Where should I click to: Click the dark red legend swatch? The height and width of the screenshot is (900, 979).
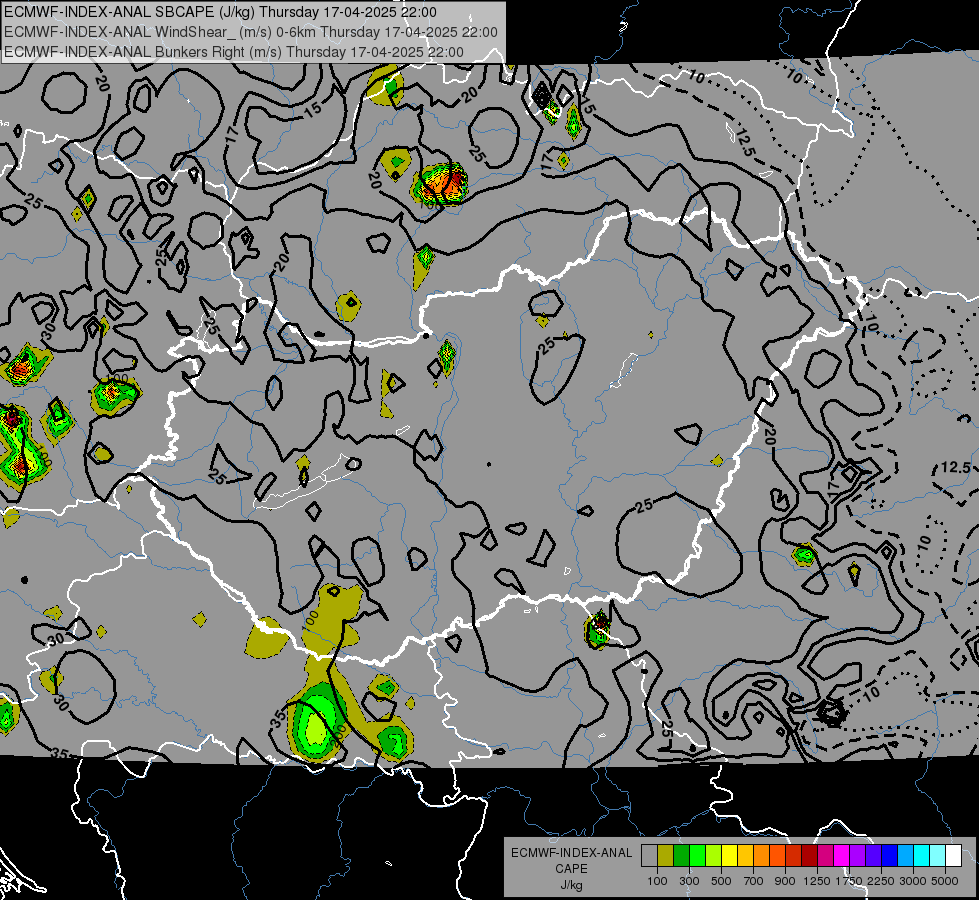coord(809,856)
